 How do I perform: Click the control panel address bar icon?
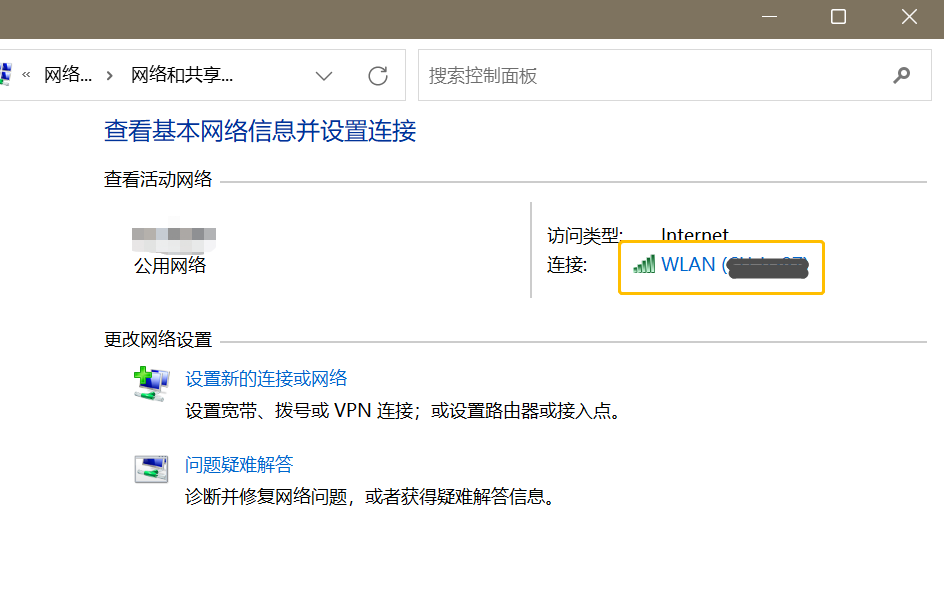pos(5,75)
